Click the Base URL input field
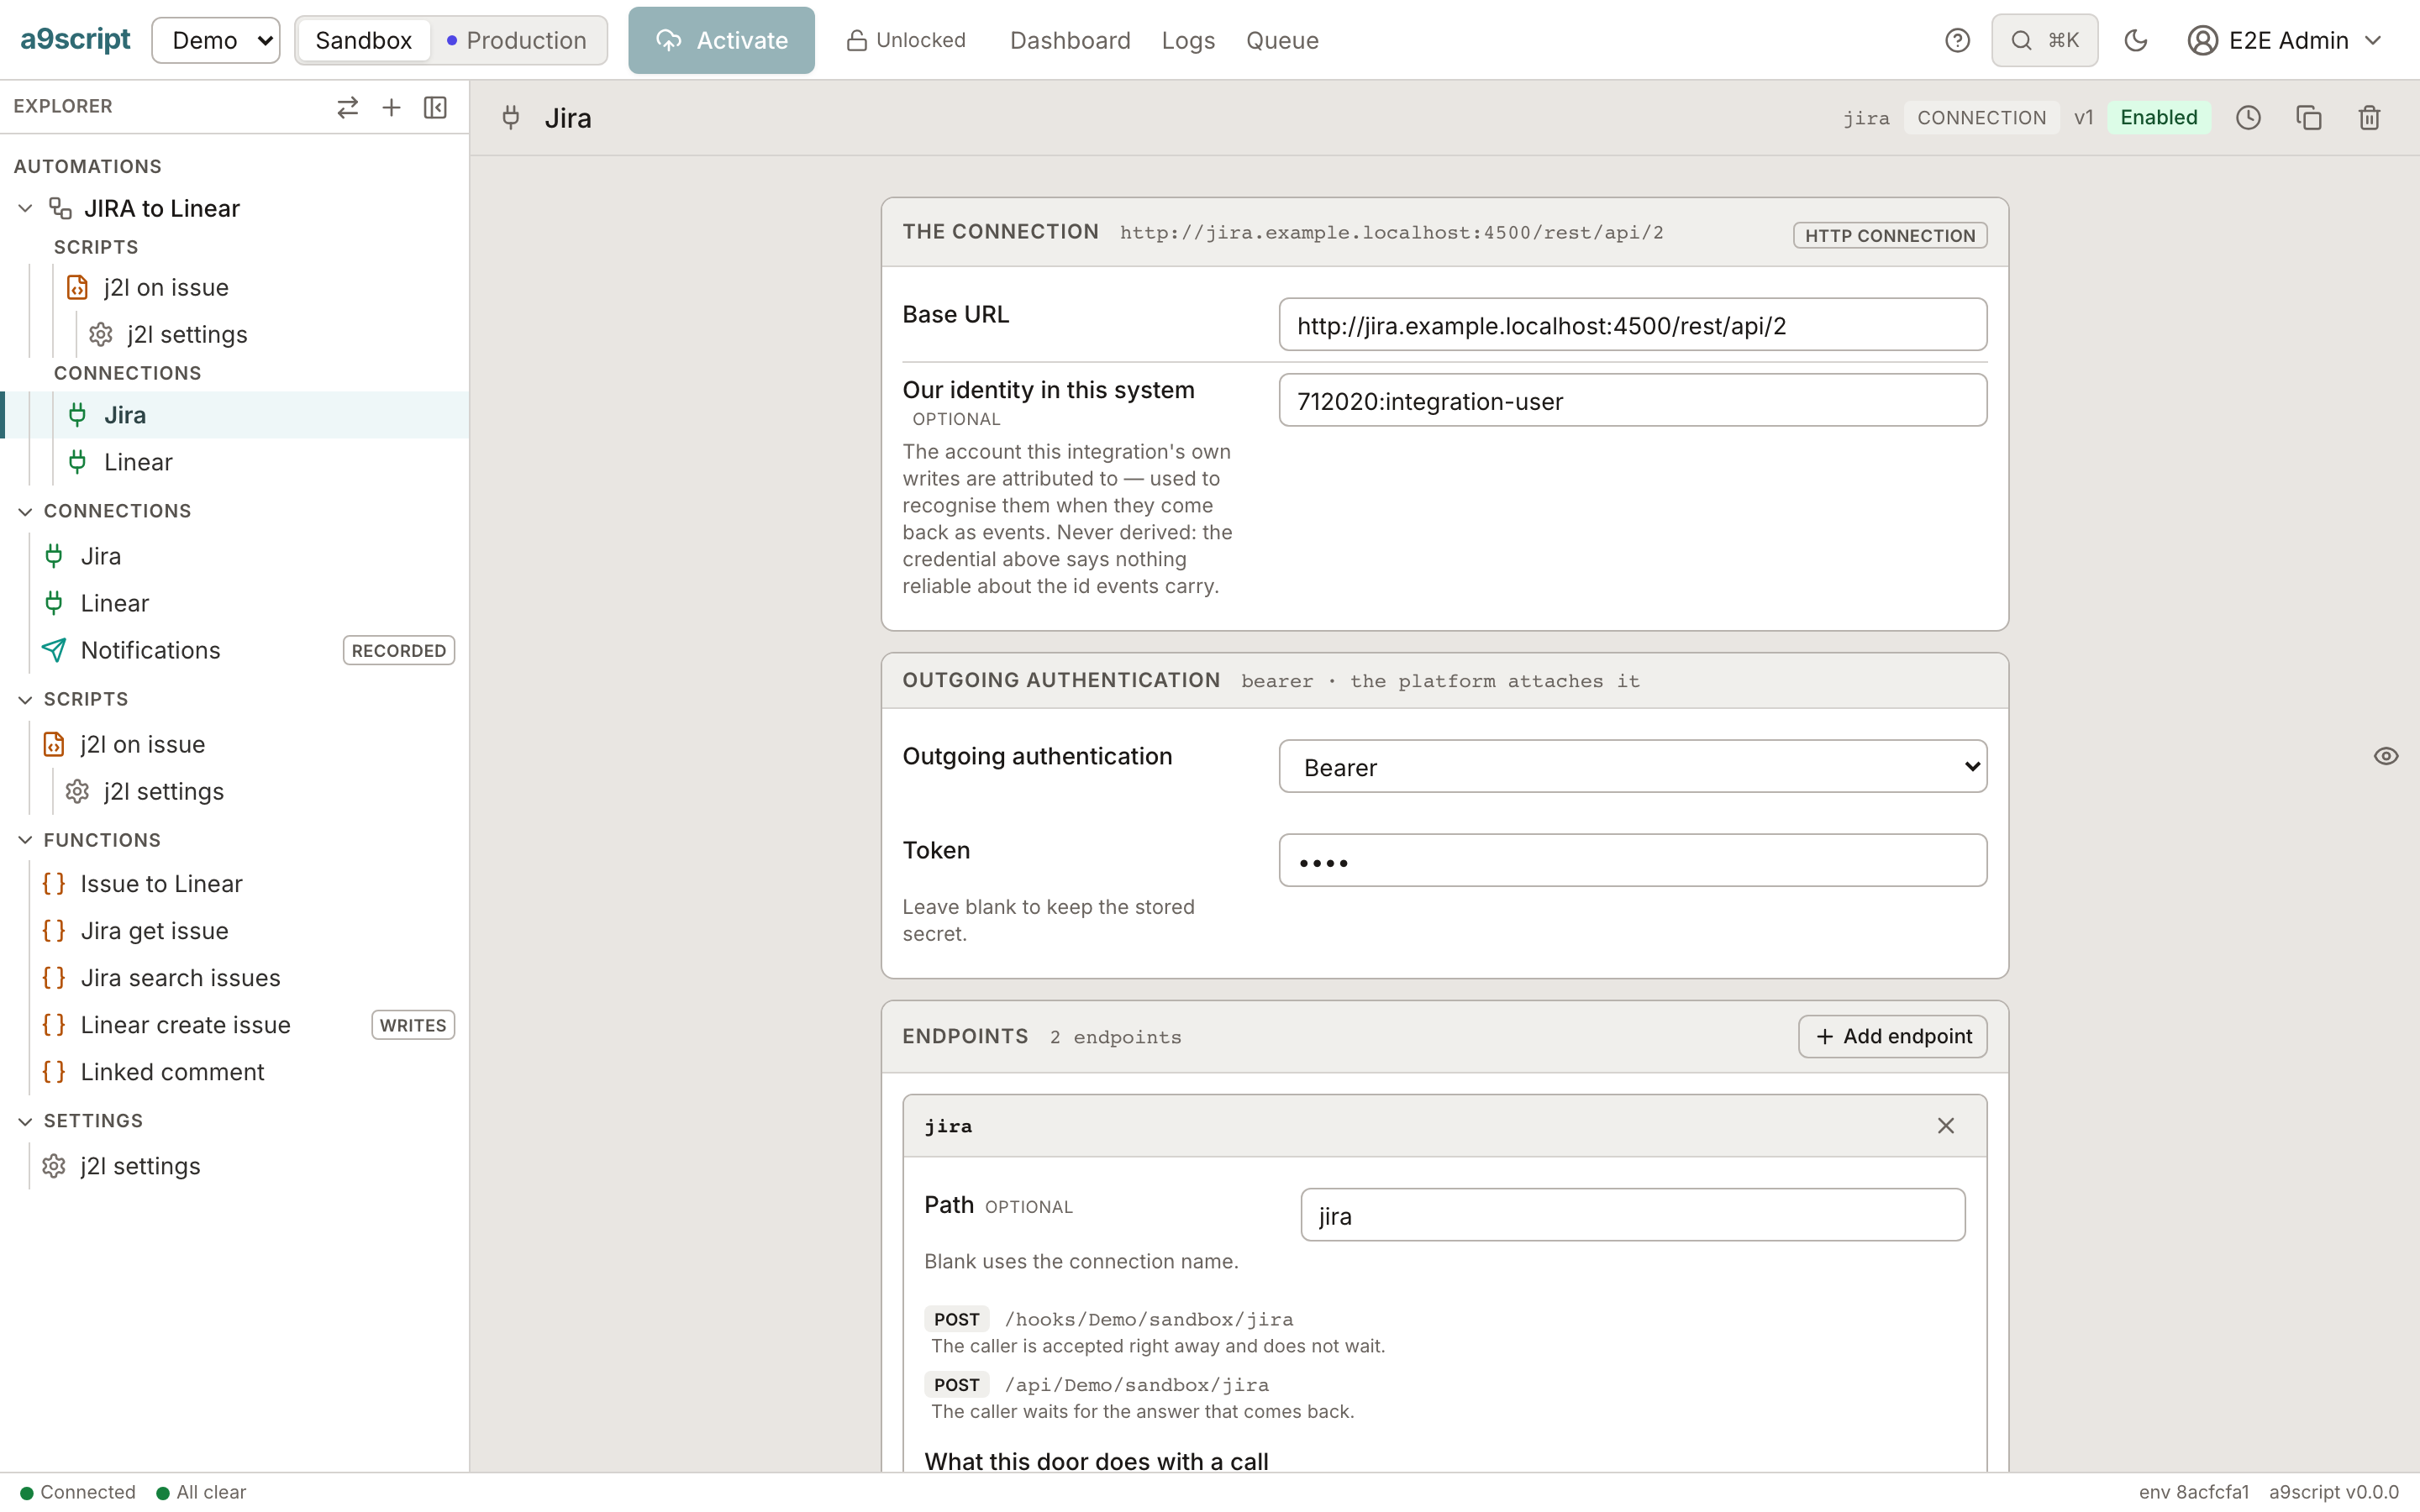The width and height of the screenshot is (2420, 1512). [x=1632, y=325]
